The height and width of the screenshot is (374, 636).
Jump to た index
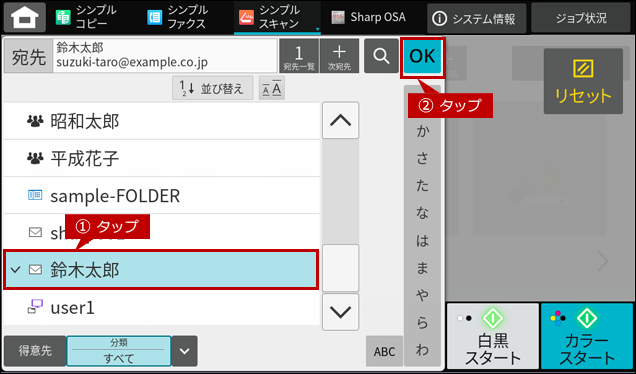[422, 185]
